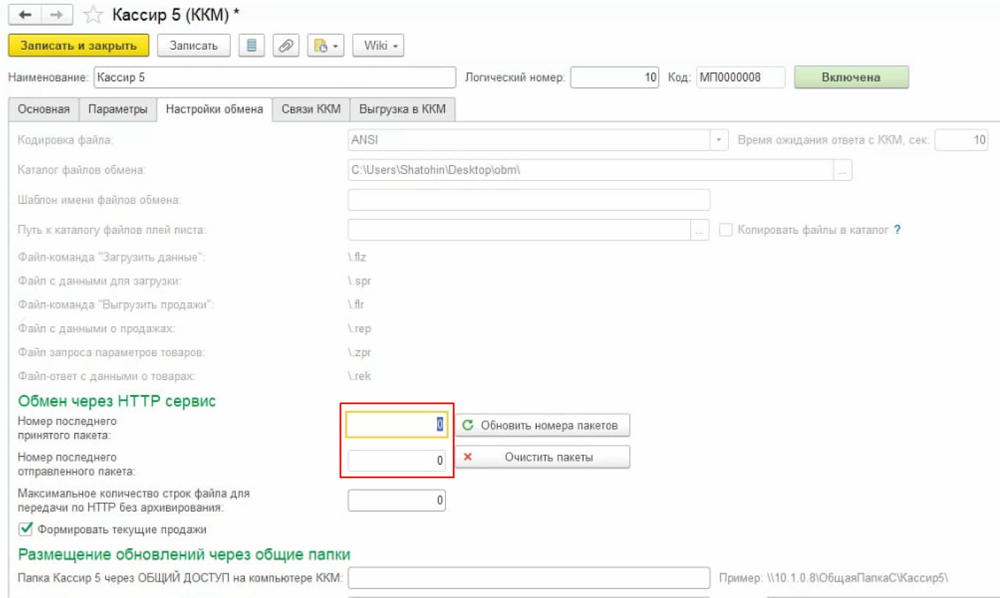Switch to the 'Основная' tab
This screenshot has width=1000, height=598.
pyautogui.click(x=44, y=110)
